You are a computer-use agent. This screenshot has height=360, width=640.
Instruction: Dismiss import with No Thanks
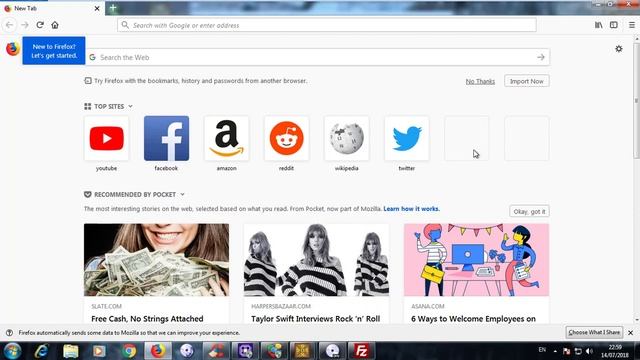480,81
